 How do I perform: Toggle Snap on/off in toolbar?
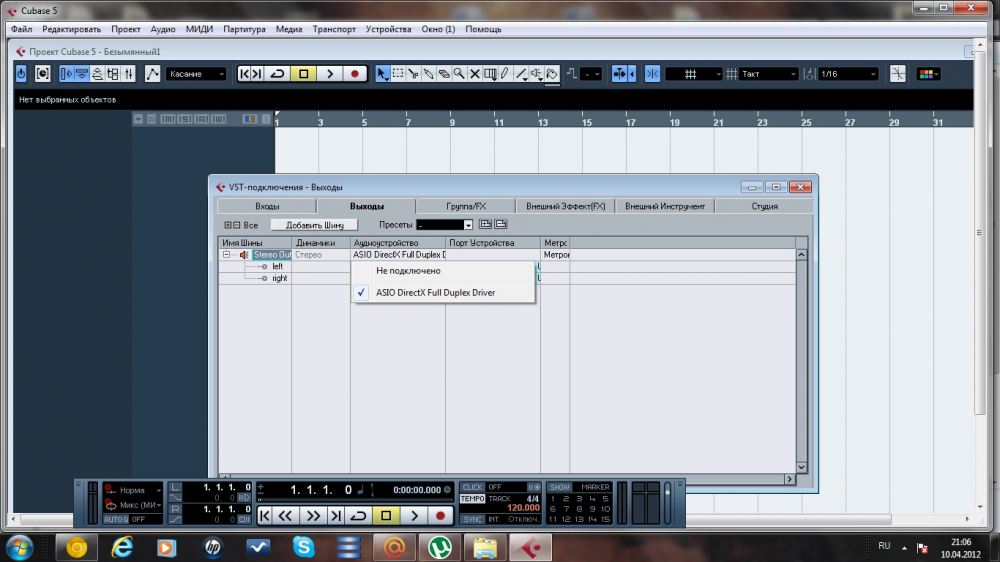pos(652,74)
